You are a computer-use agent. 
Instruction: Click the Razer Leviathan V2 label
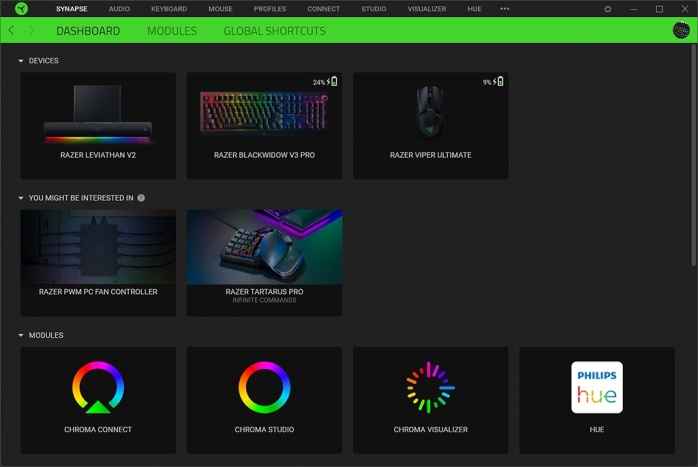tap(98, 155)
